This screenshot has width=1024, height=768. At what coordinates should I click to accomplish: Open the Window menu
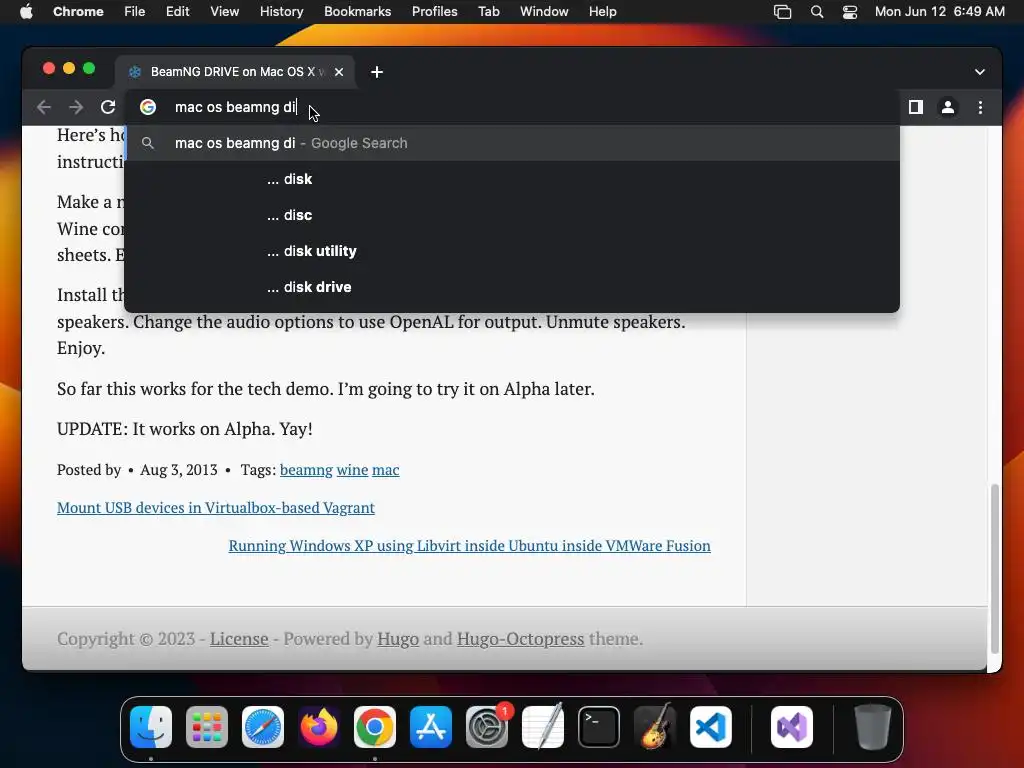[544, 11]
